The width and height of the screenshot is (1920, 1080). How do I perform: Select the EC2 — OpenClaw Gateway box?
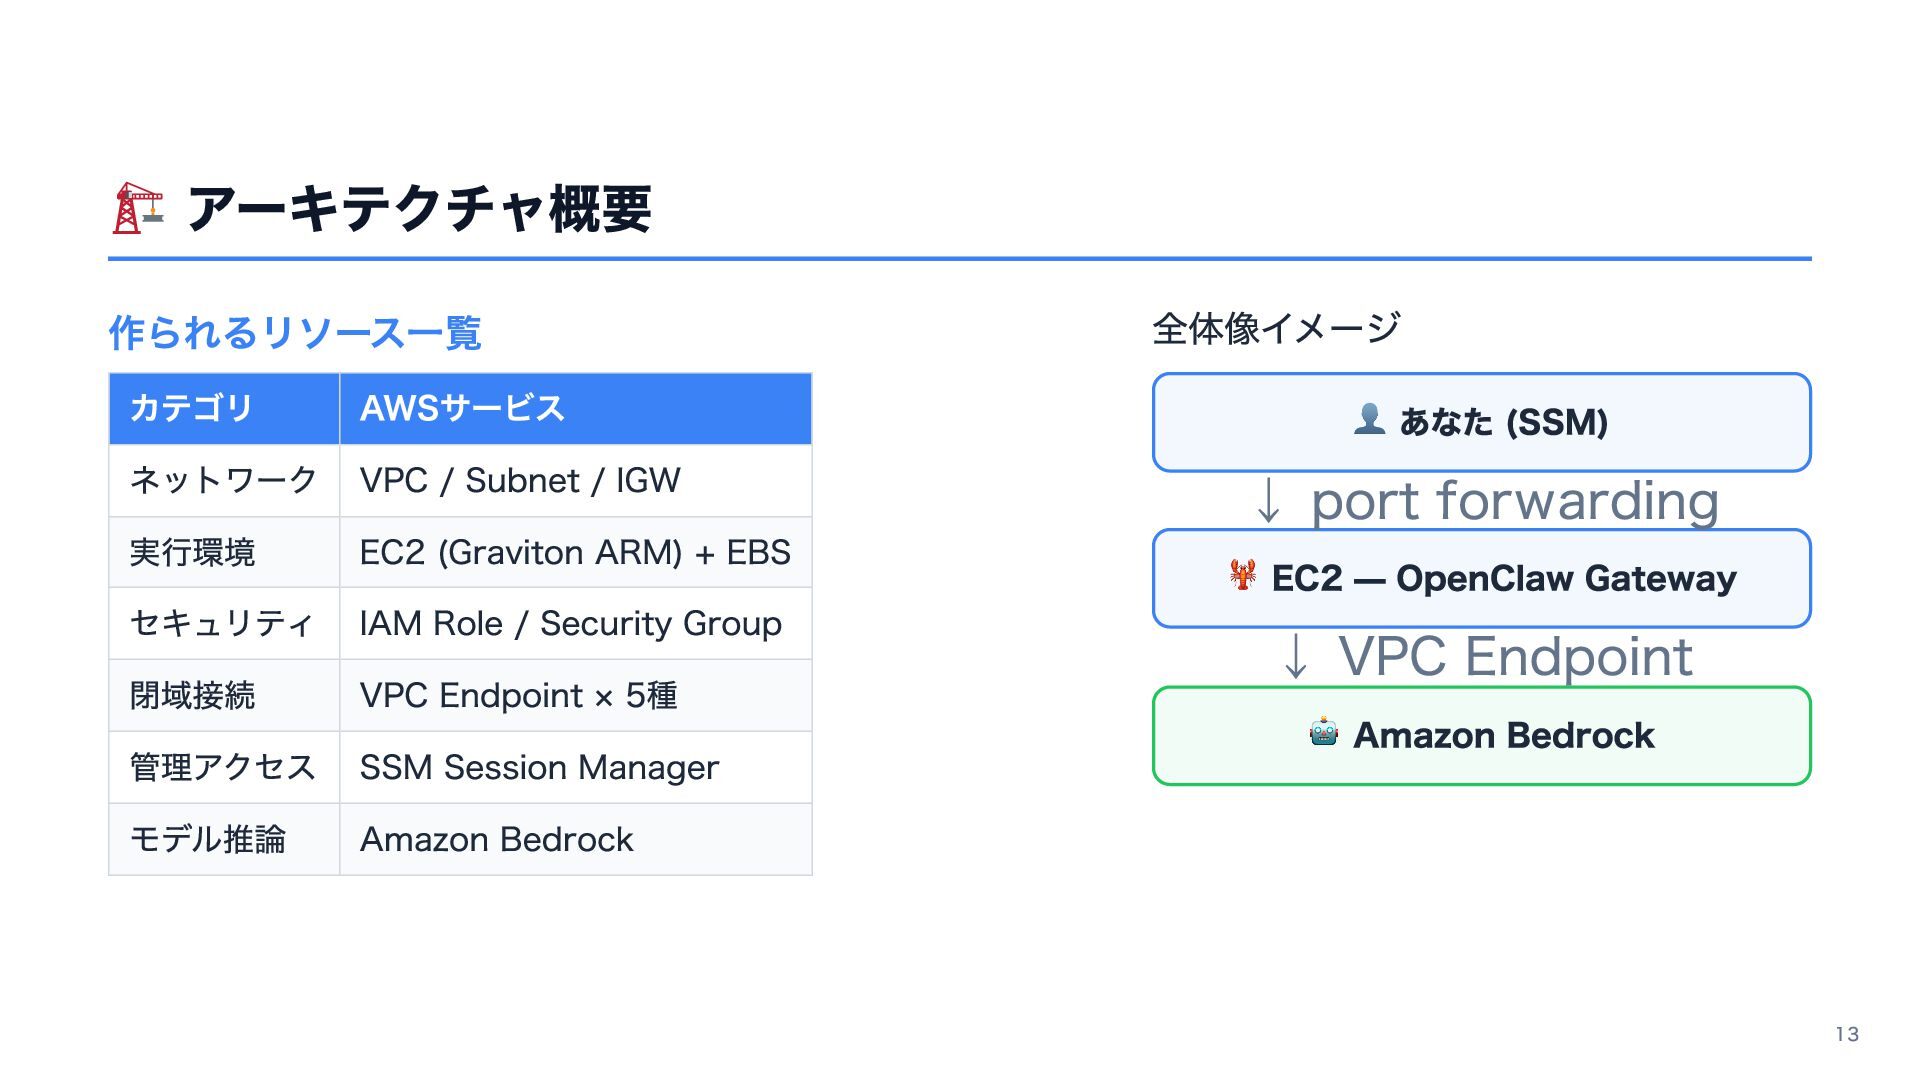[1481, 579]
